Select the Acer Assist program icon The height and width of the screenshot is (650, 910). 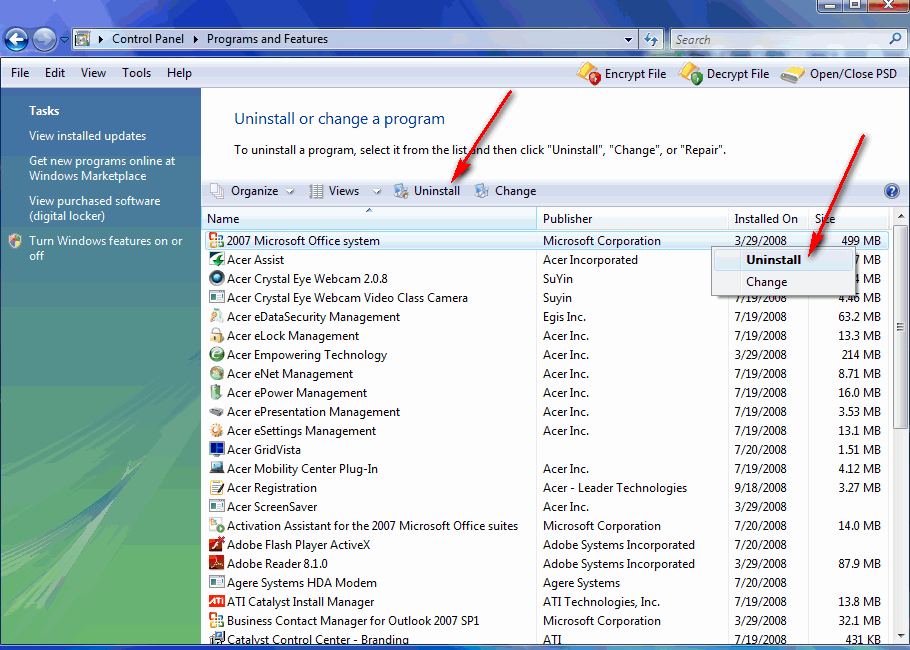coord(216,259)
